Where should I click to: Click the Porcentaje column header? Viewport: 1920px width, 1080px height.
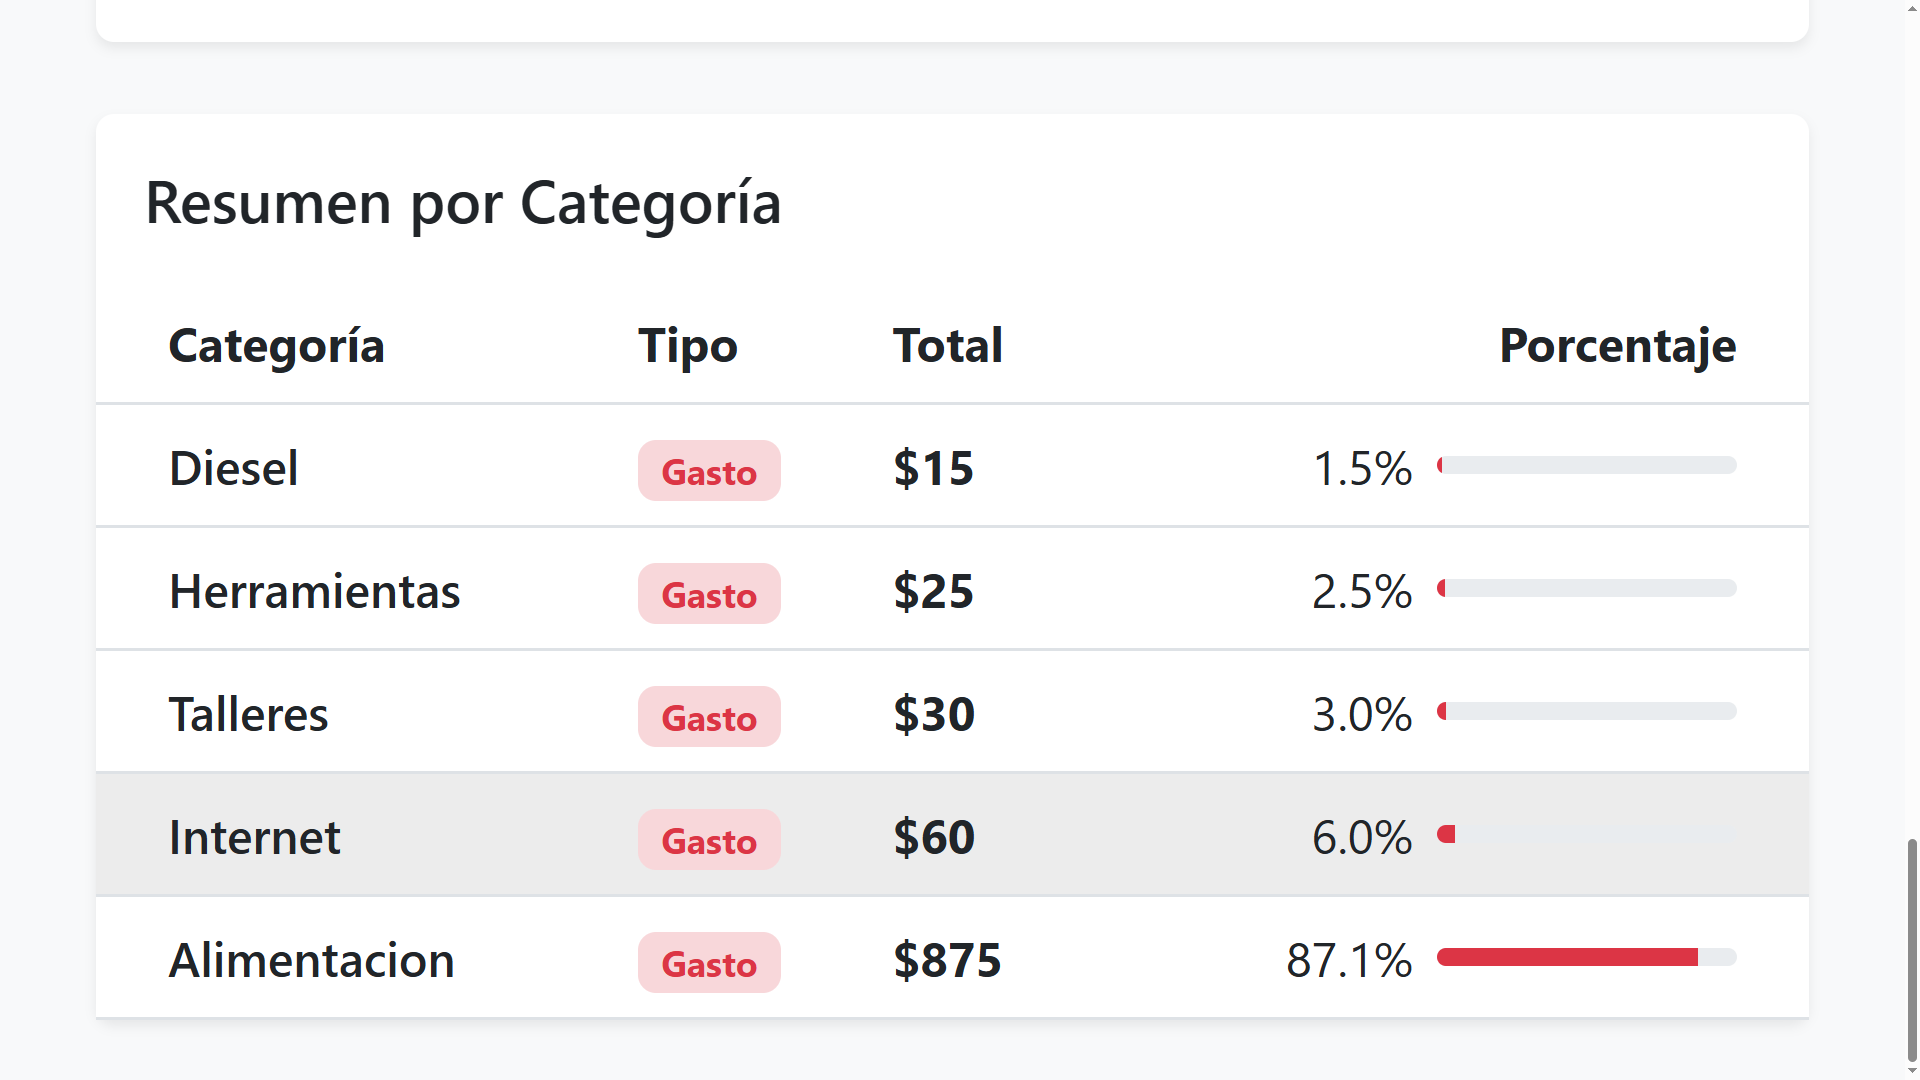tap(1617, 346)
